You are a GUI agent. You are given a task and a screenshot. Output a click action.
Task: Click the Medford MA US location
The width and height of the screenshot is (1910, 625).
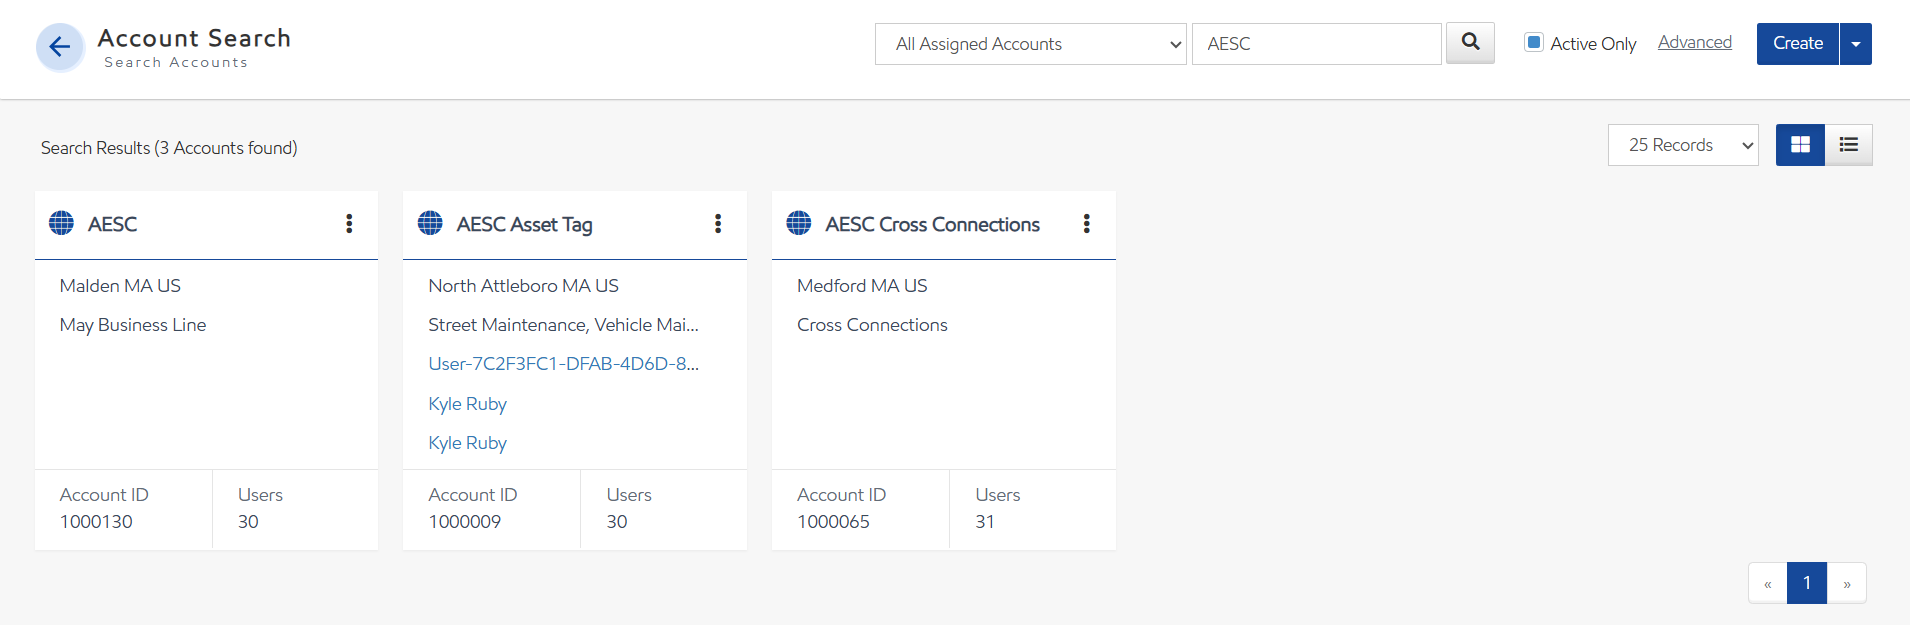(x=862, y=286)
